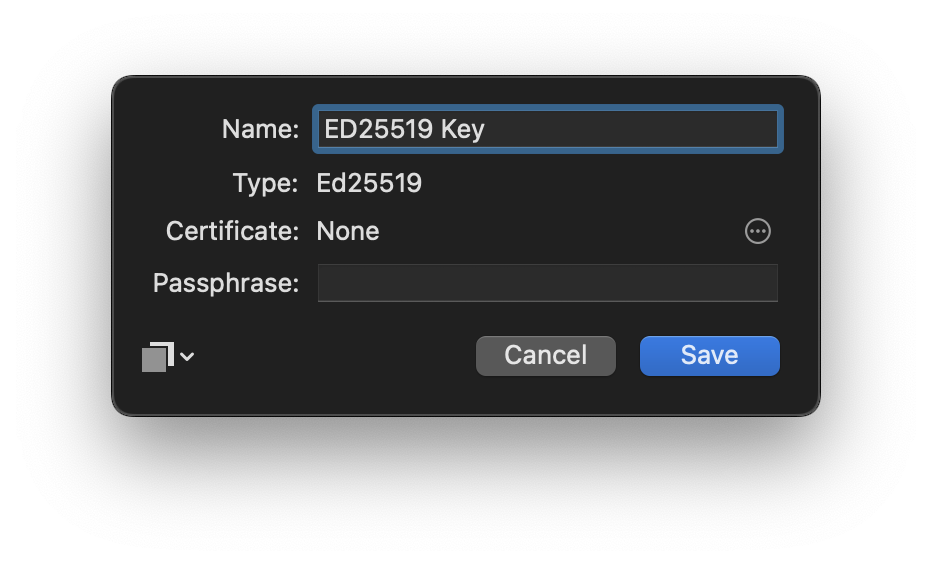
Task: Click the right end of the Passphrase field
Action: 760,283
